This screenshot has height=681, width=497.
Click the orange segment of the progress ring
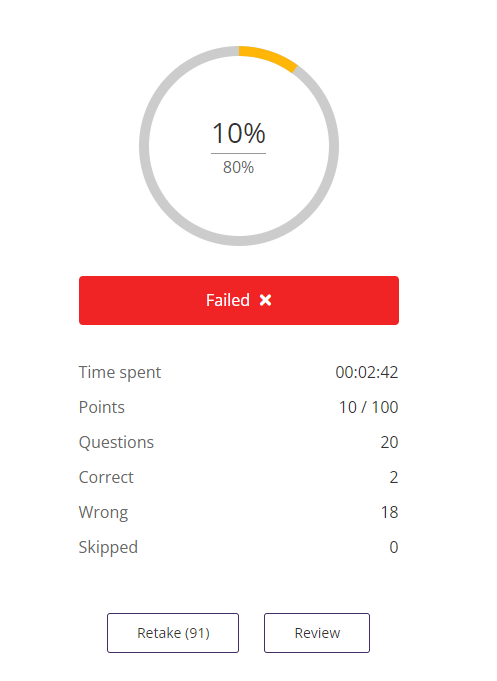point(270,57)
